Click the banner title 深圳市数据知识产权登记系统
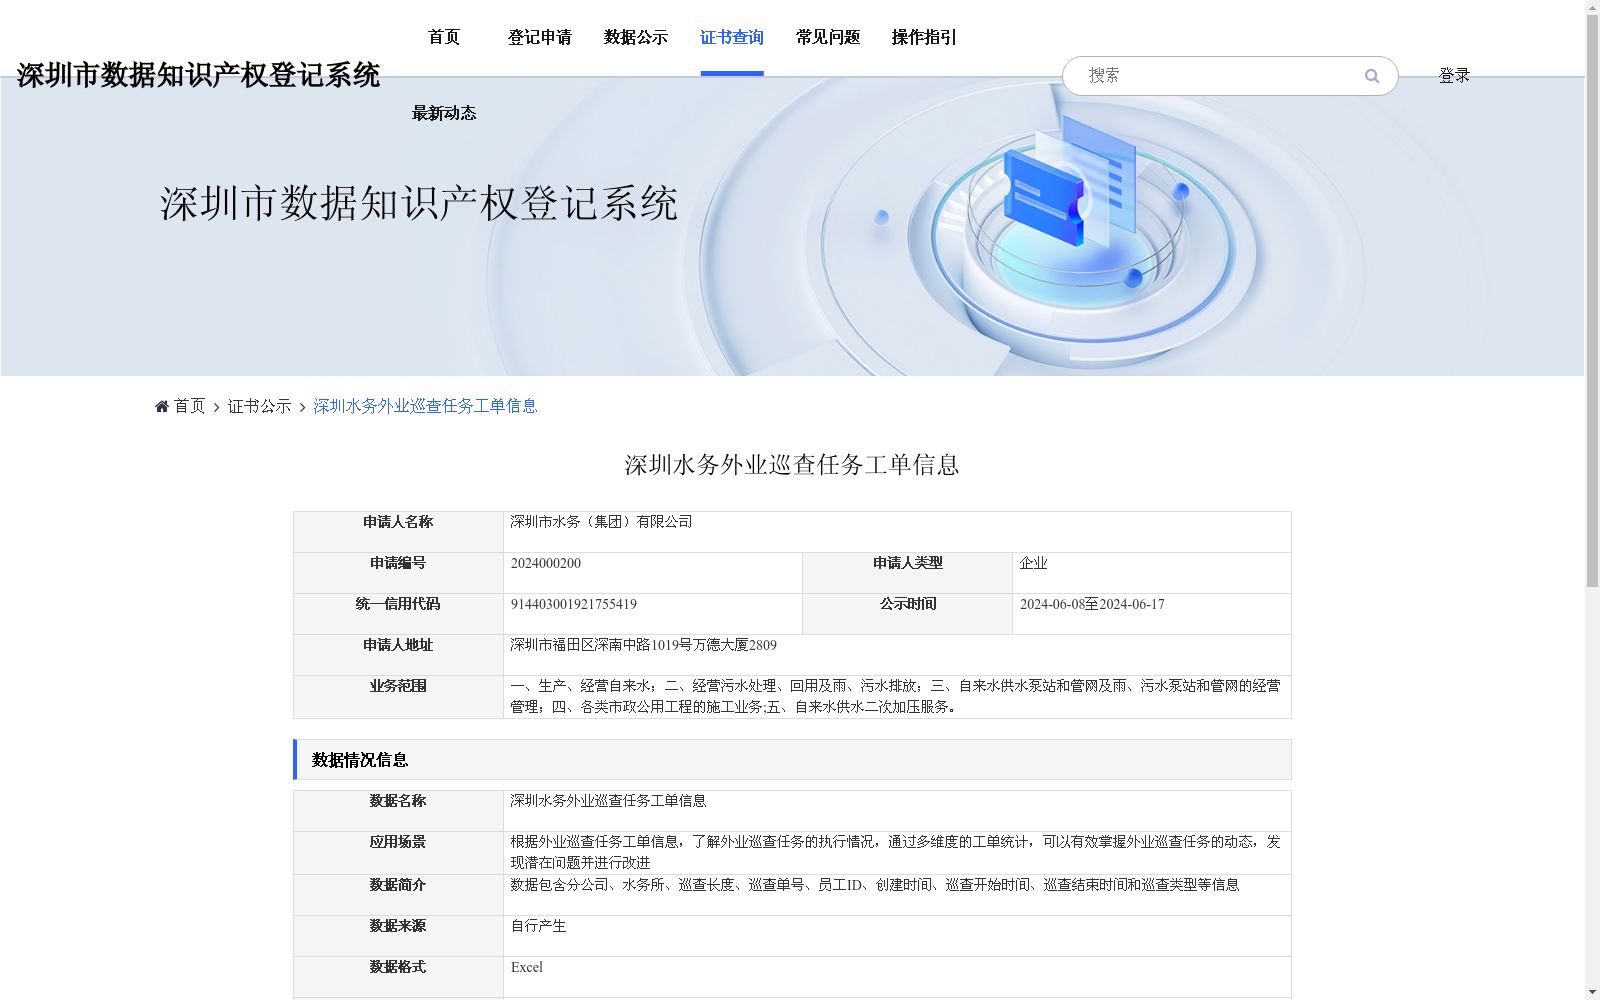The height and width of the screenshot is (1000, 1600). point(419,203)
